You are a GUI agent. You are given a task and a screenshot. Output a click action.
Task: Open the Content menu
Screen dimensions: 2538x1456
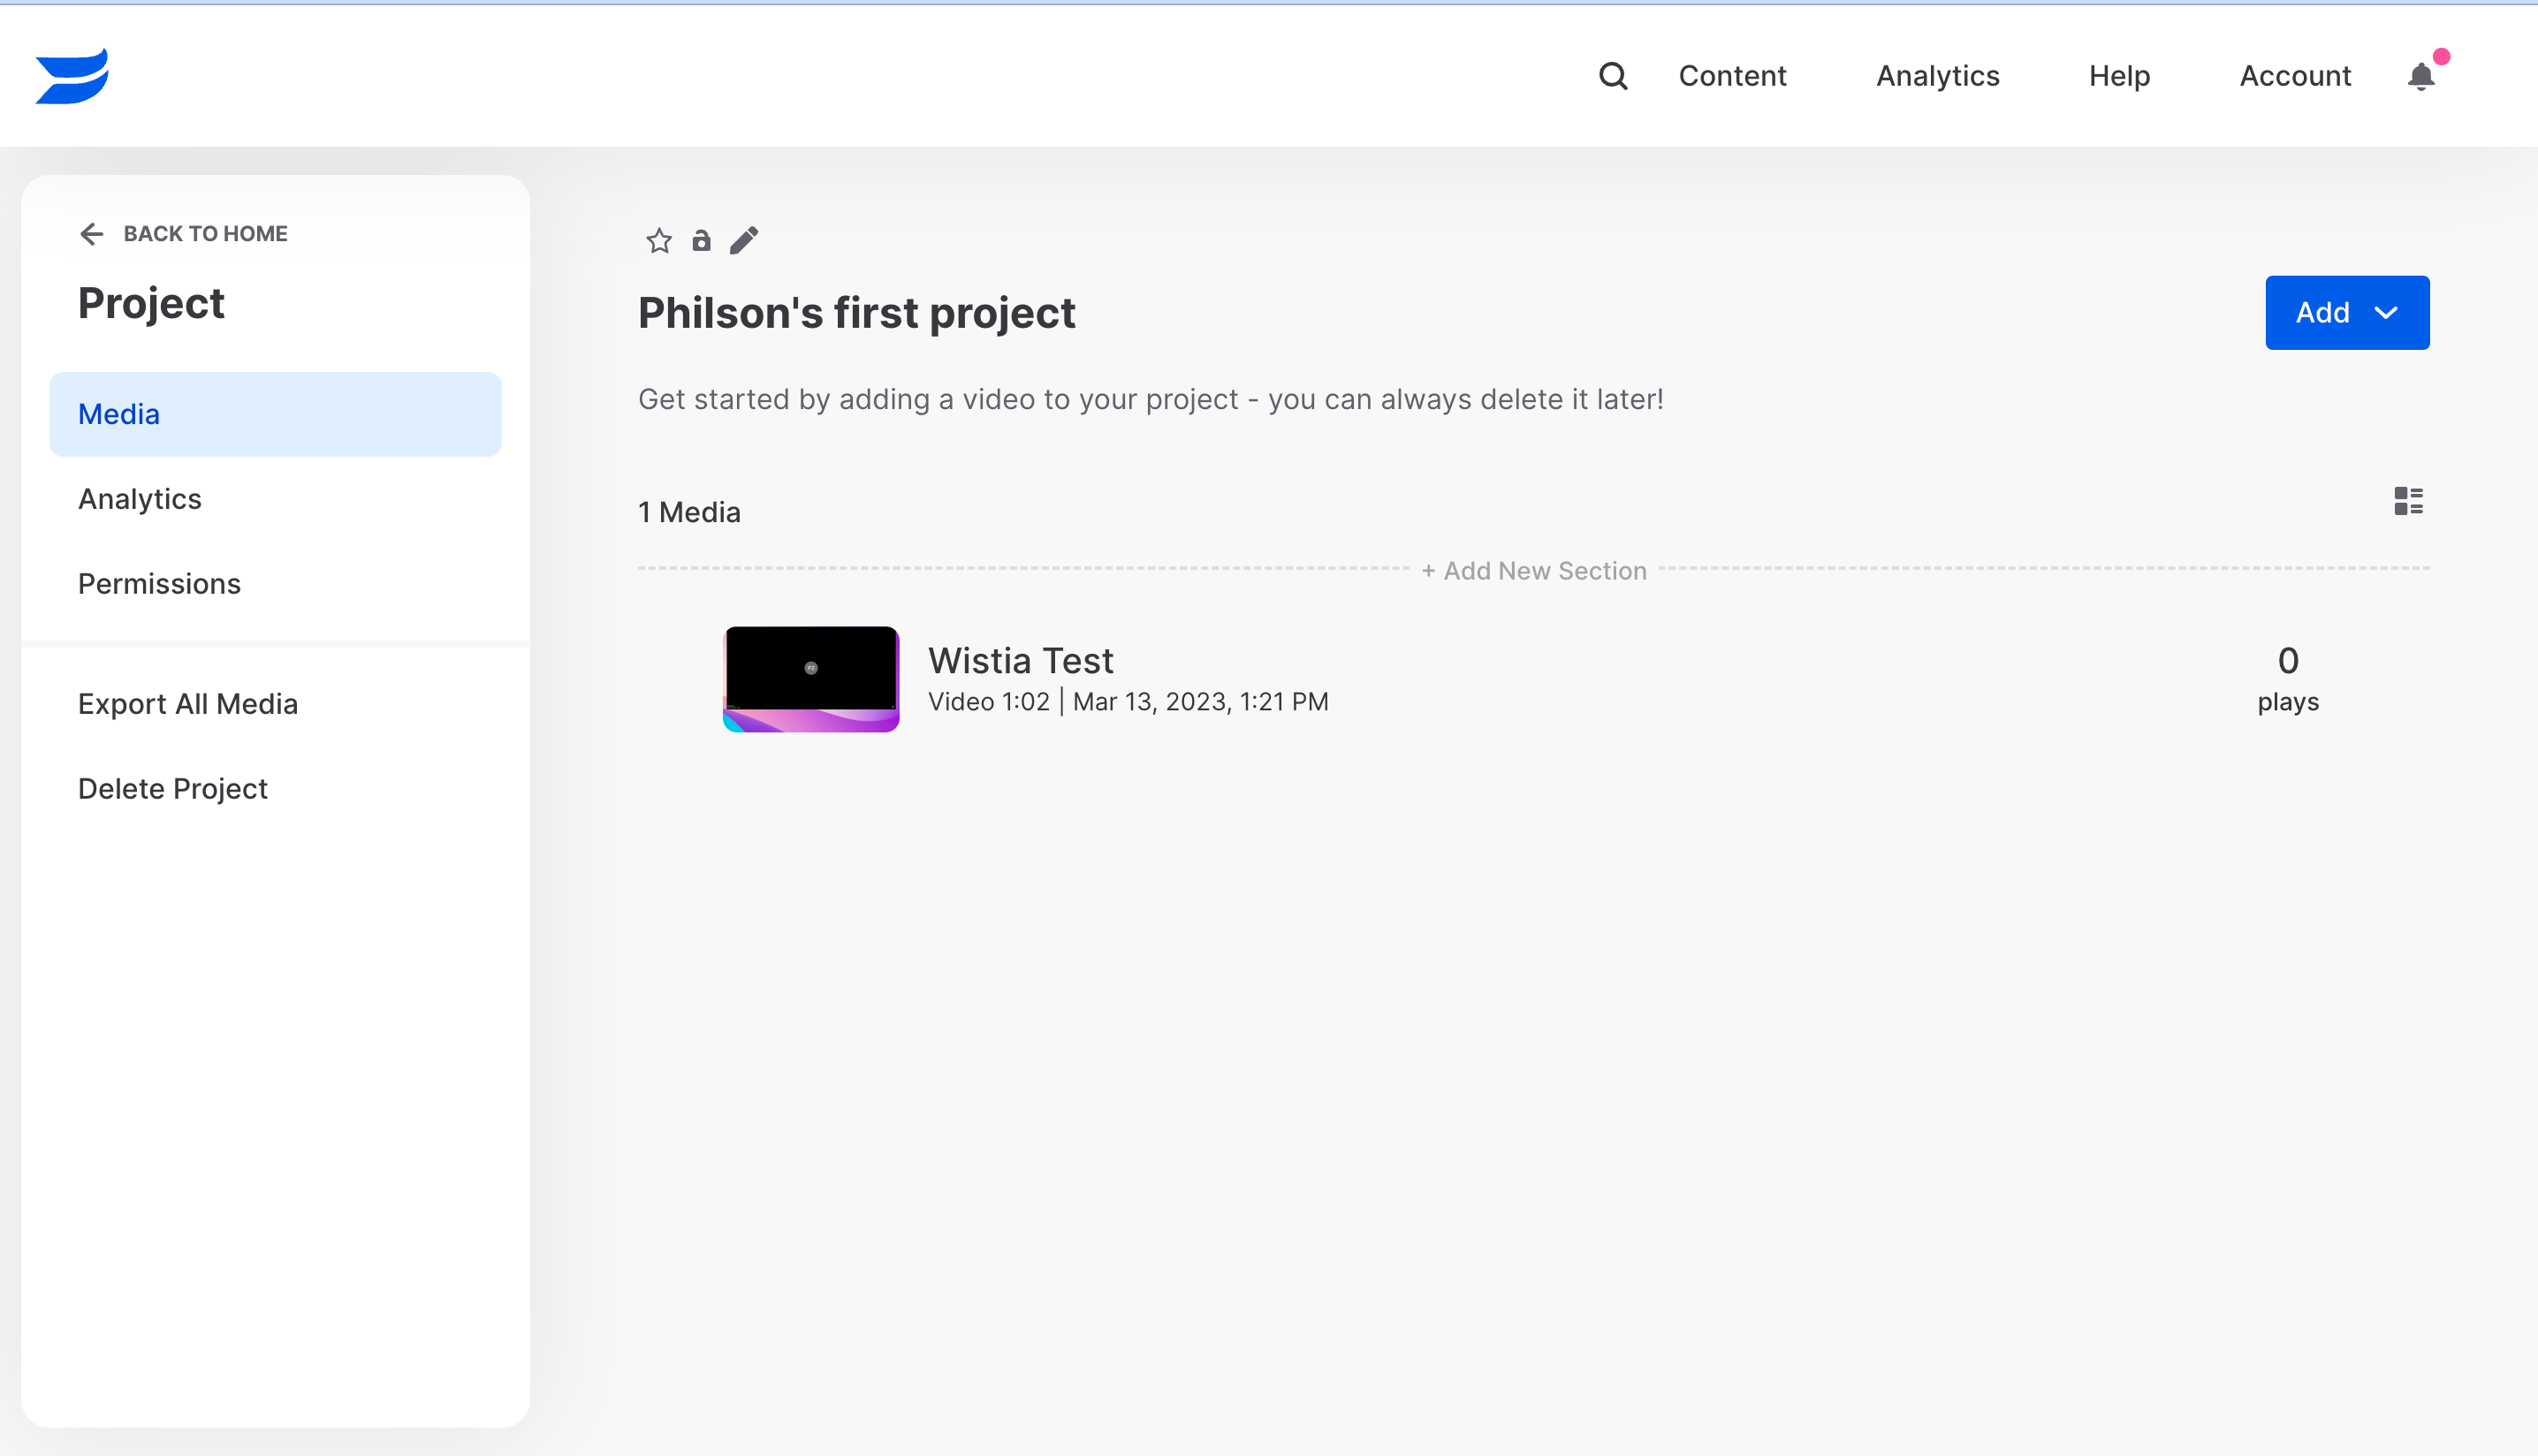pos(1732,76)
